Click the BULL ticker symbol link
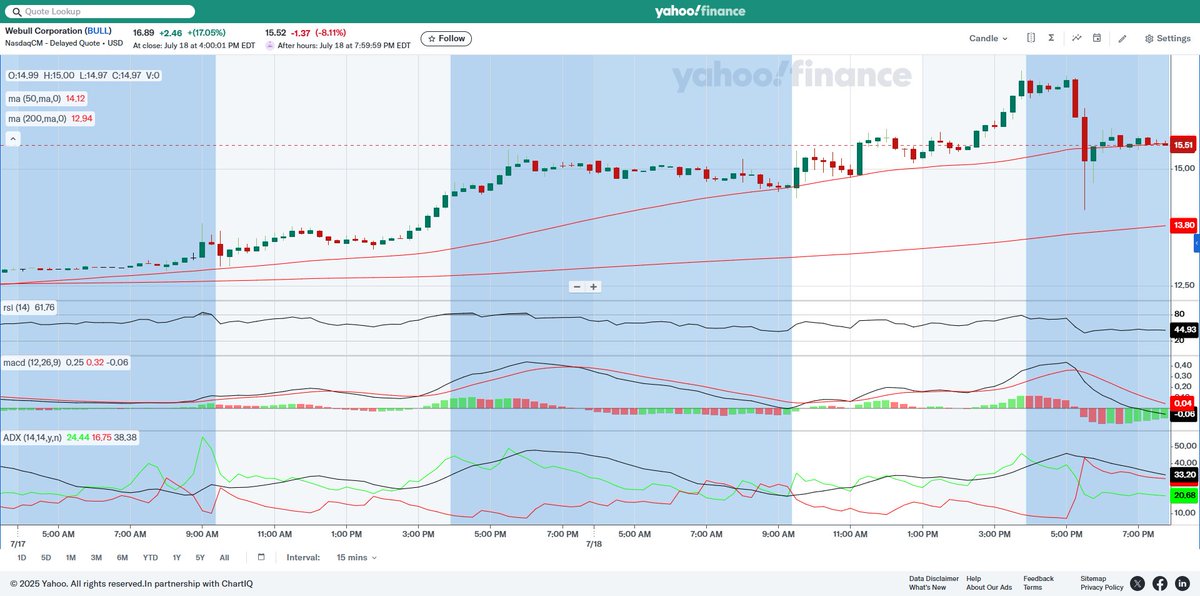The image size is (1200, 596). coord(98,31)
